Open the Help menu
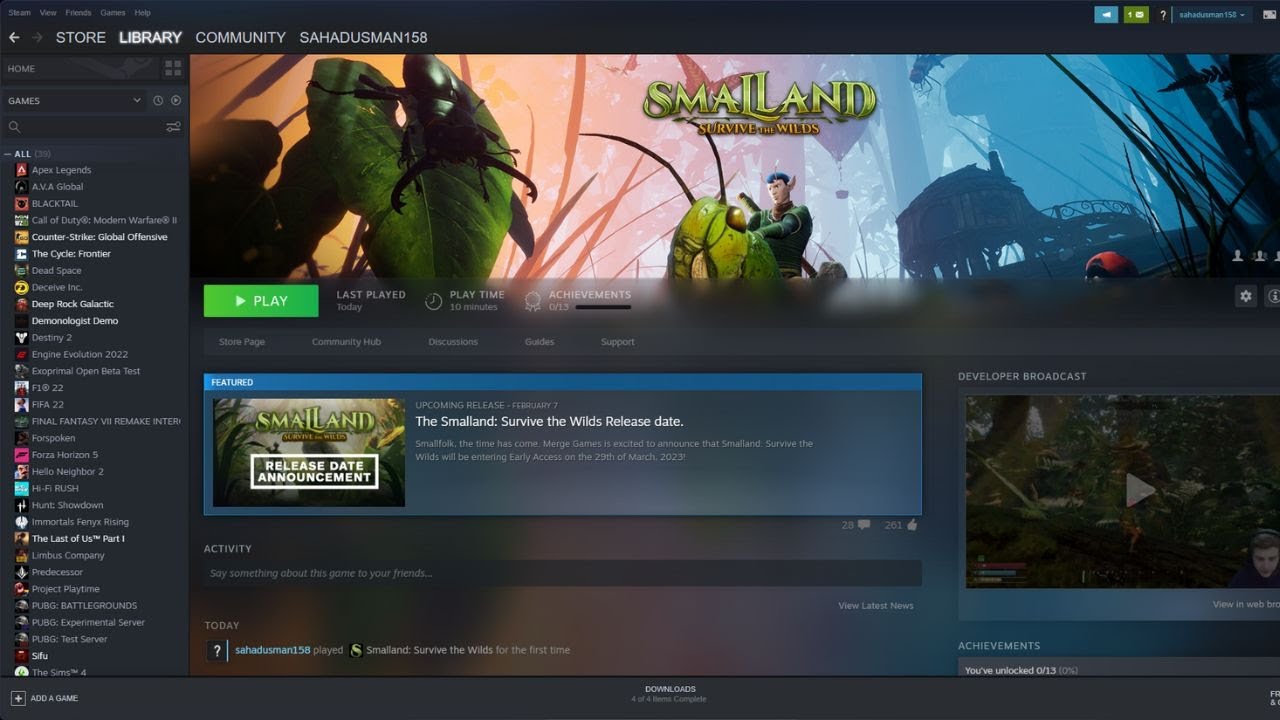This screenshot has width=1280, height=720. (x=142, y=13)
